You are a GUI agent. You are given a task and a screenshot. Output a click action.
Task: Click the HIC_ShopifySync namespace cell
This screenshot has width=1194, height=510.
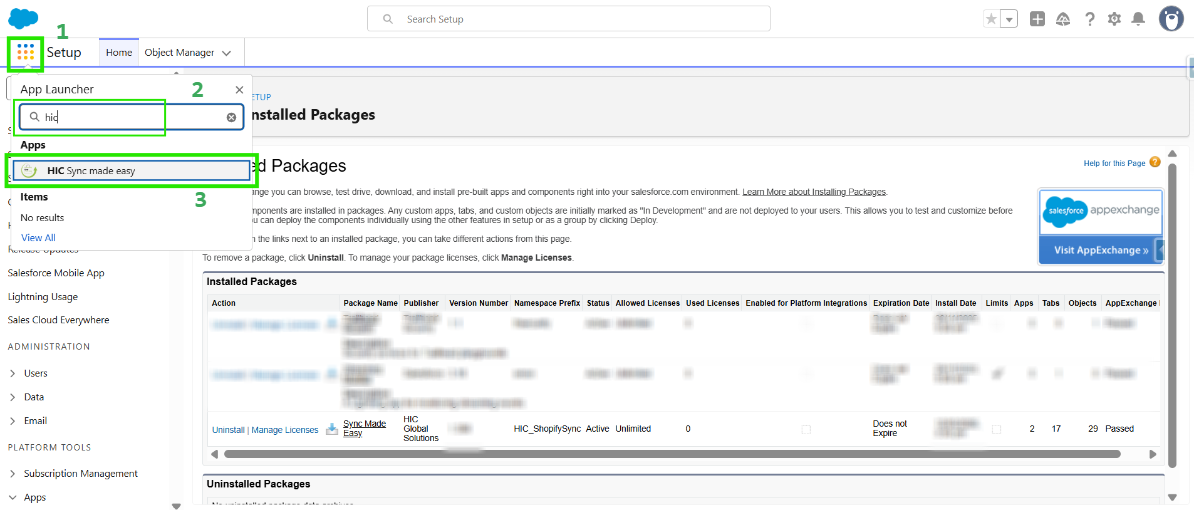(x=548, y=429)
